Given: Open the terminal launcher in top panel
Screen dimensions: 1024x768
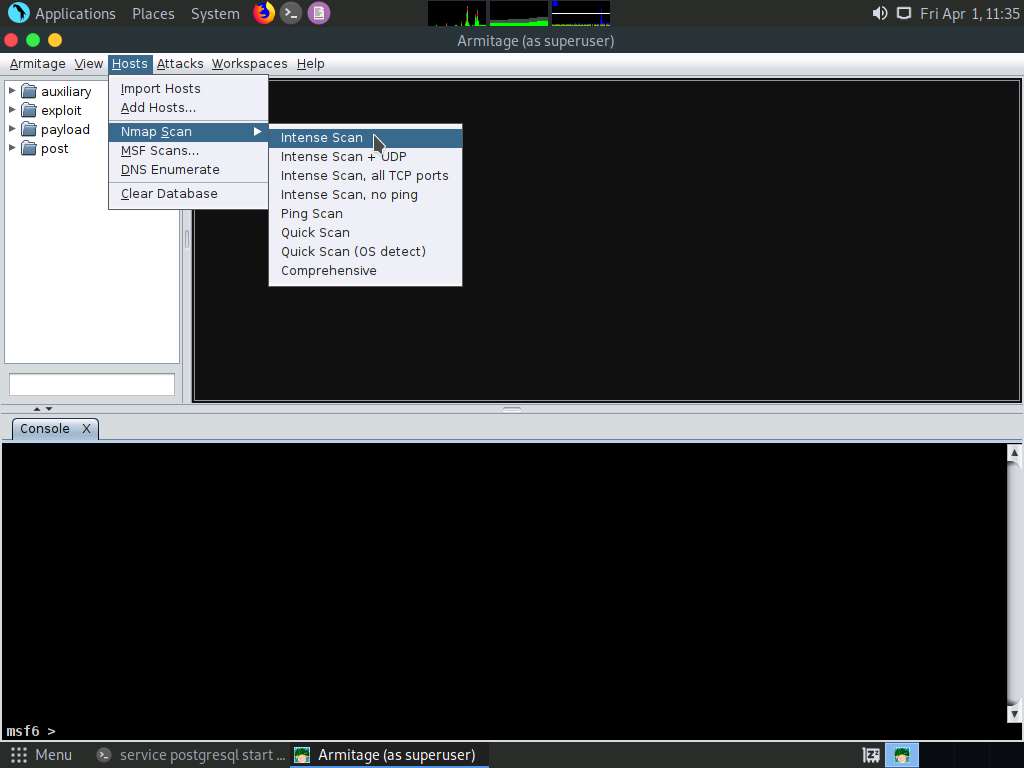Looking at the screenshot, I should (291, 13).
